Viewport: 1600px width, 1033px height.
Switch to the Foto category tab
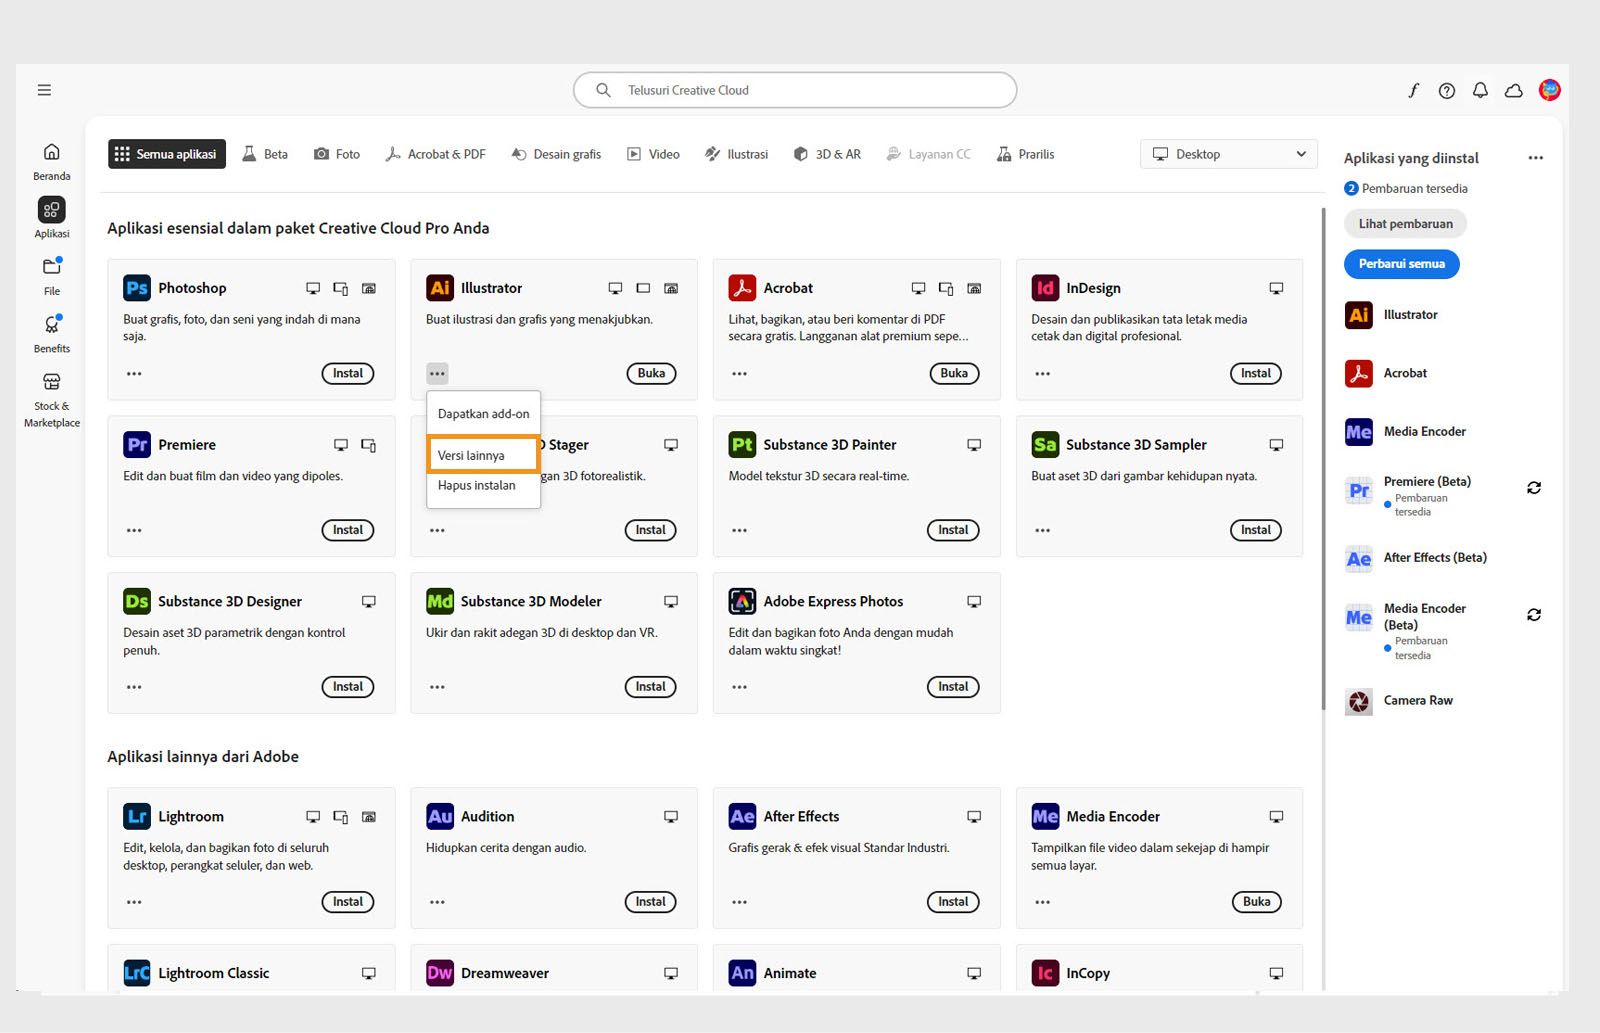(336, 154)
